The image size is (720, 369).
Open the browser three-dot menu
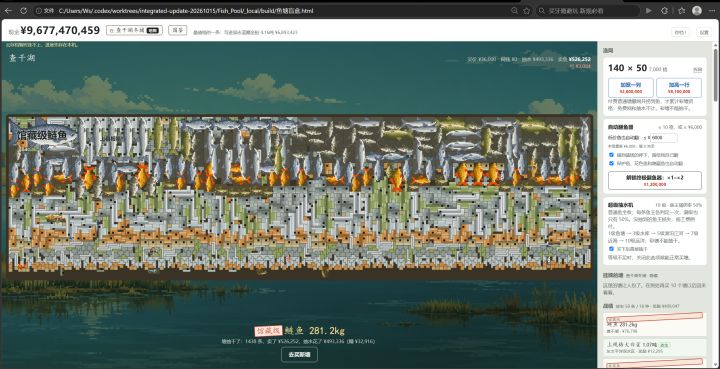point(712,11)
